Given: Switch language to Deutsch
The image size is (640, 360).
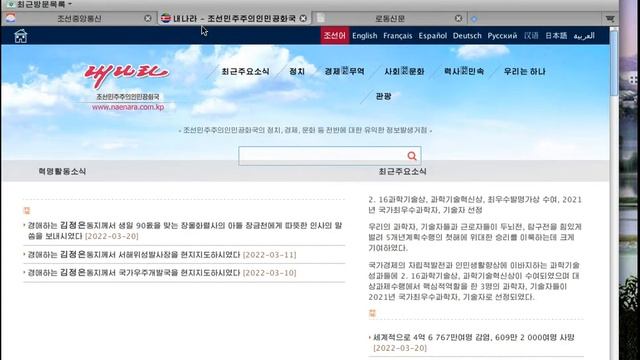Looking at the screenshot, I should click(467, 36).
